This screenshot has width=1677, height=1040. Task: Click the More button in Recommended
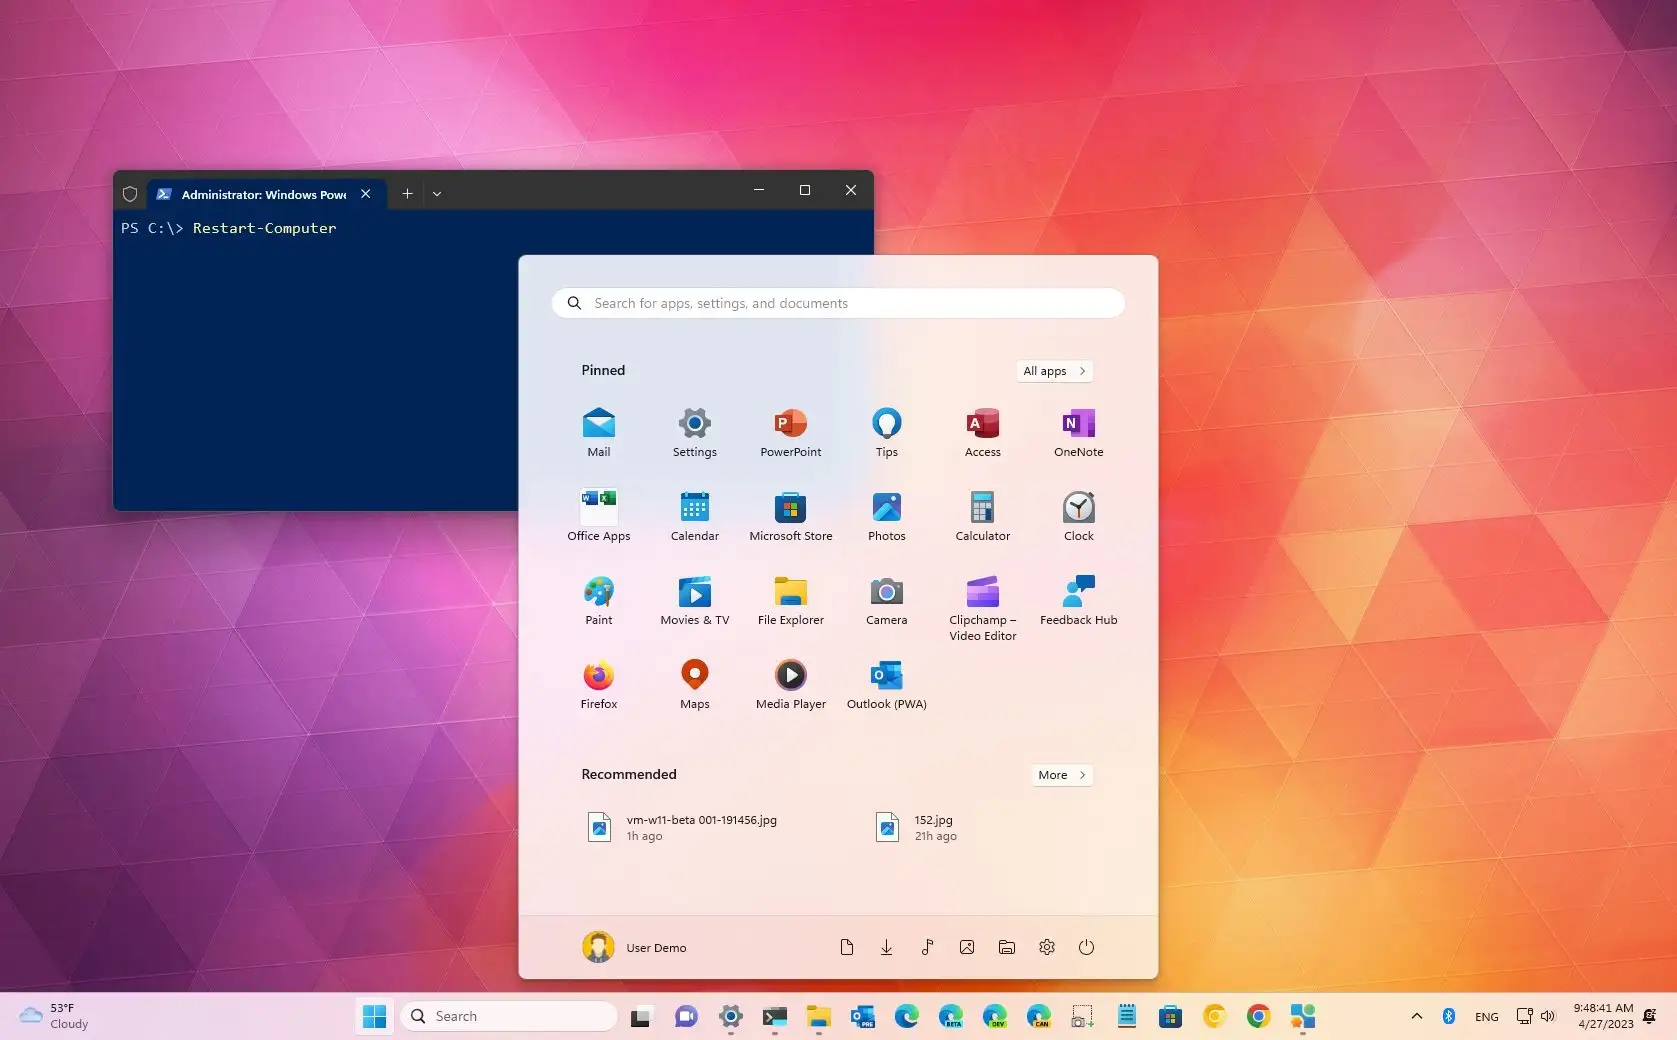tap(1061, 775)
